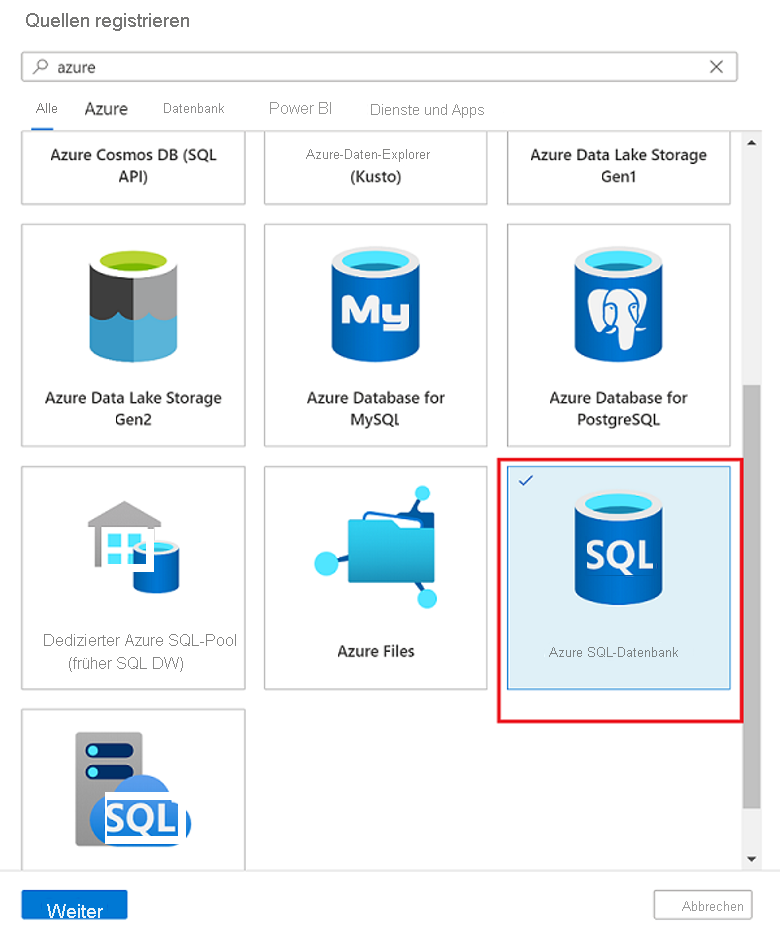Click the SQL server cloud icon

(133, 789)
